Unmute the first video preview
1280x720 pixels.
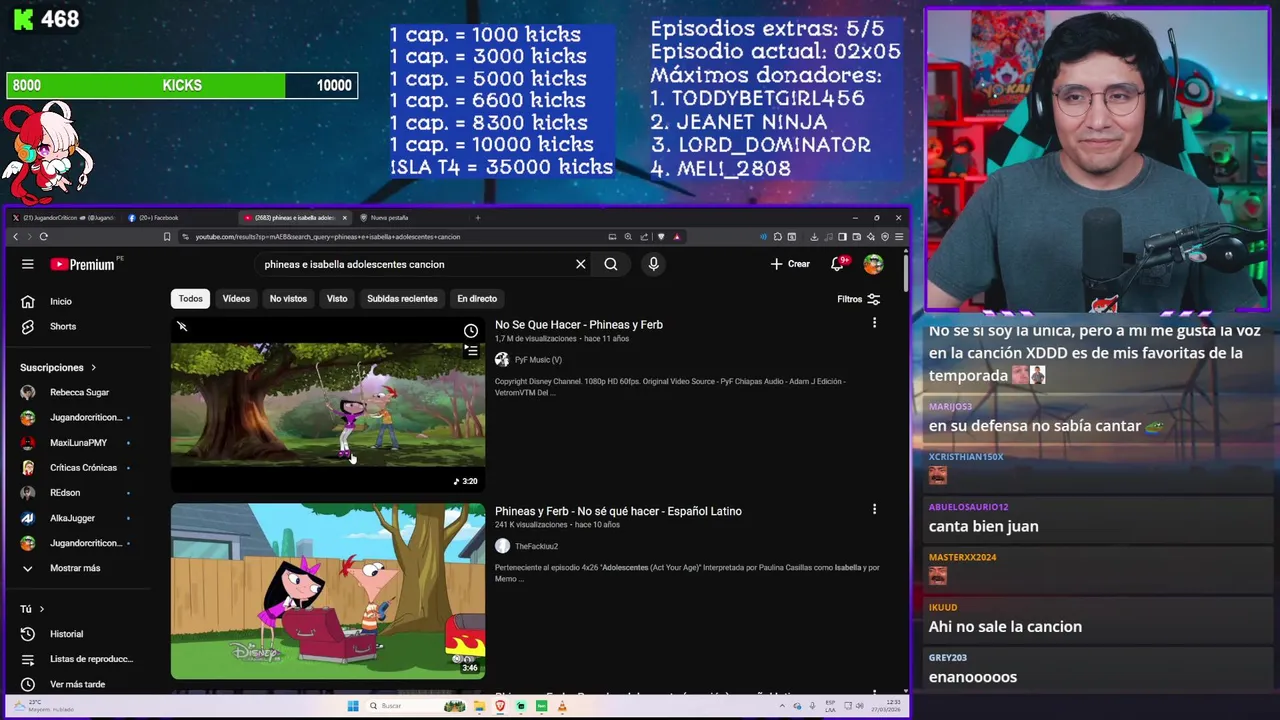point(182,326)
